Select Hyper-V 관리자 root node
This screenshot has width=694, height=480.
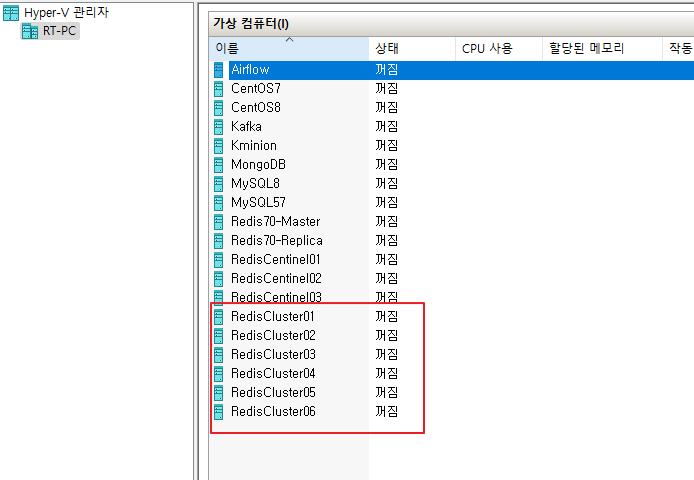coord(66,13)
